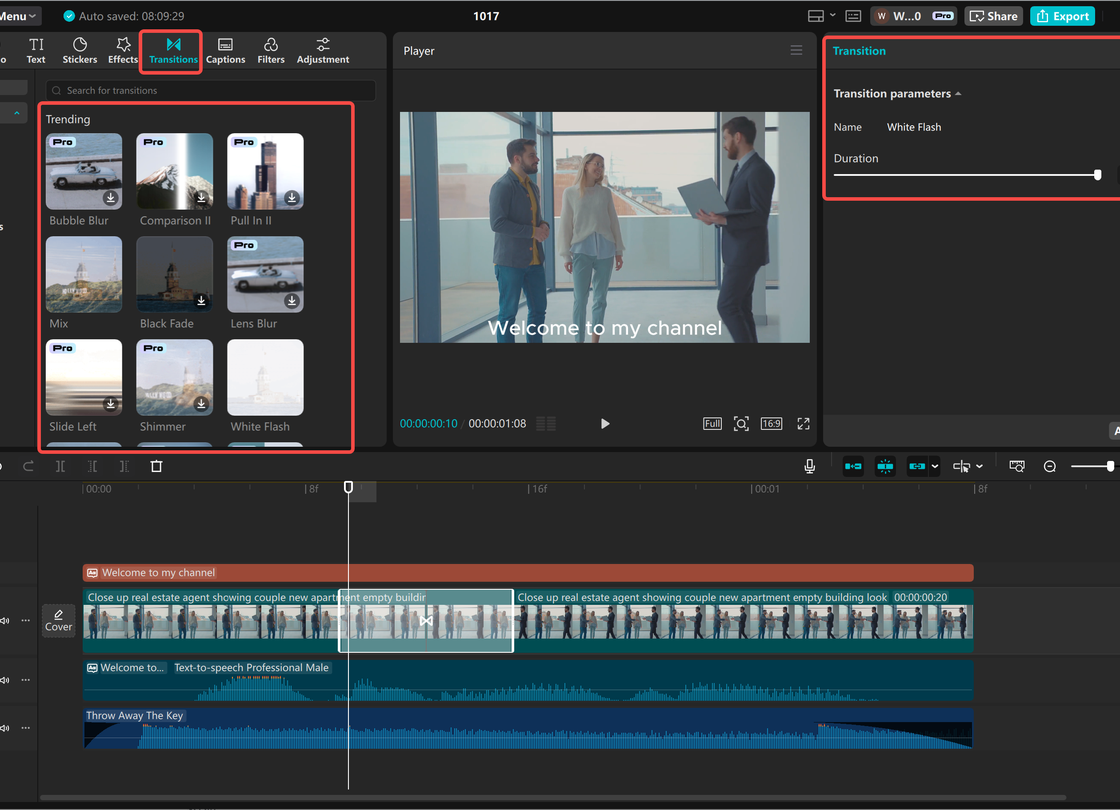1120x810 pixels.
Task: Toggle auto snapping in timeline toolbar
Action: [885, 467]
